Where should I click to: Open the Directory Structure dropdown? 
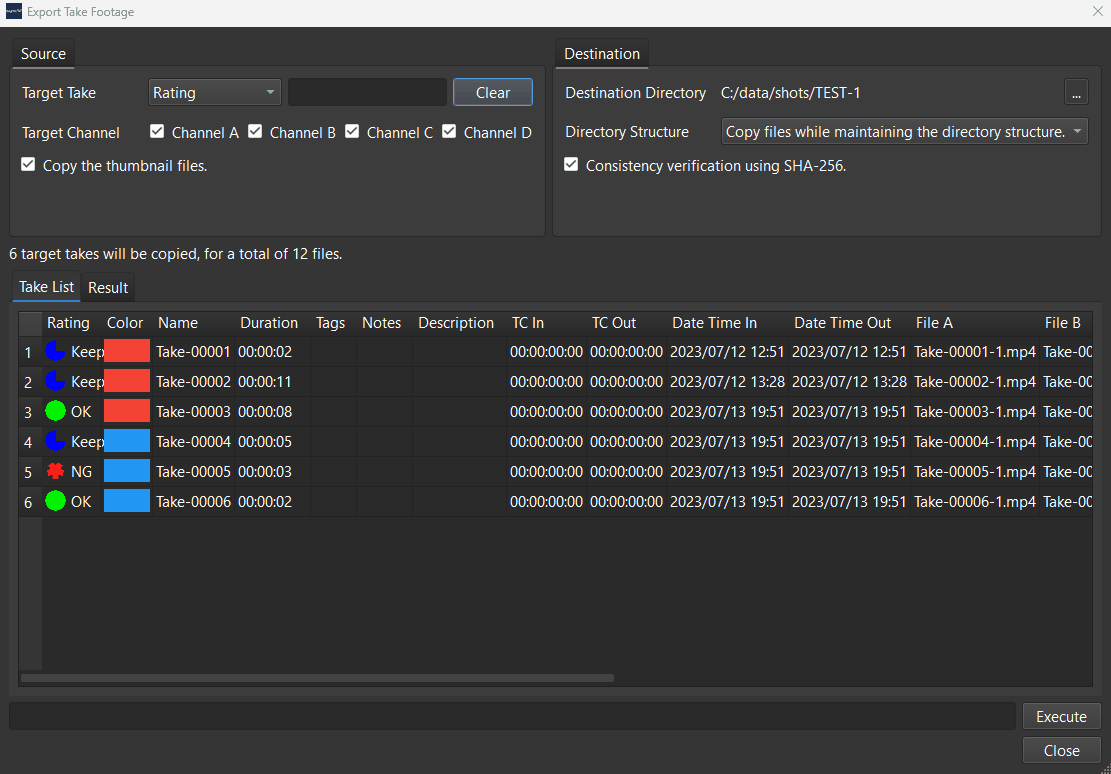[903, 131]
